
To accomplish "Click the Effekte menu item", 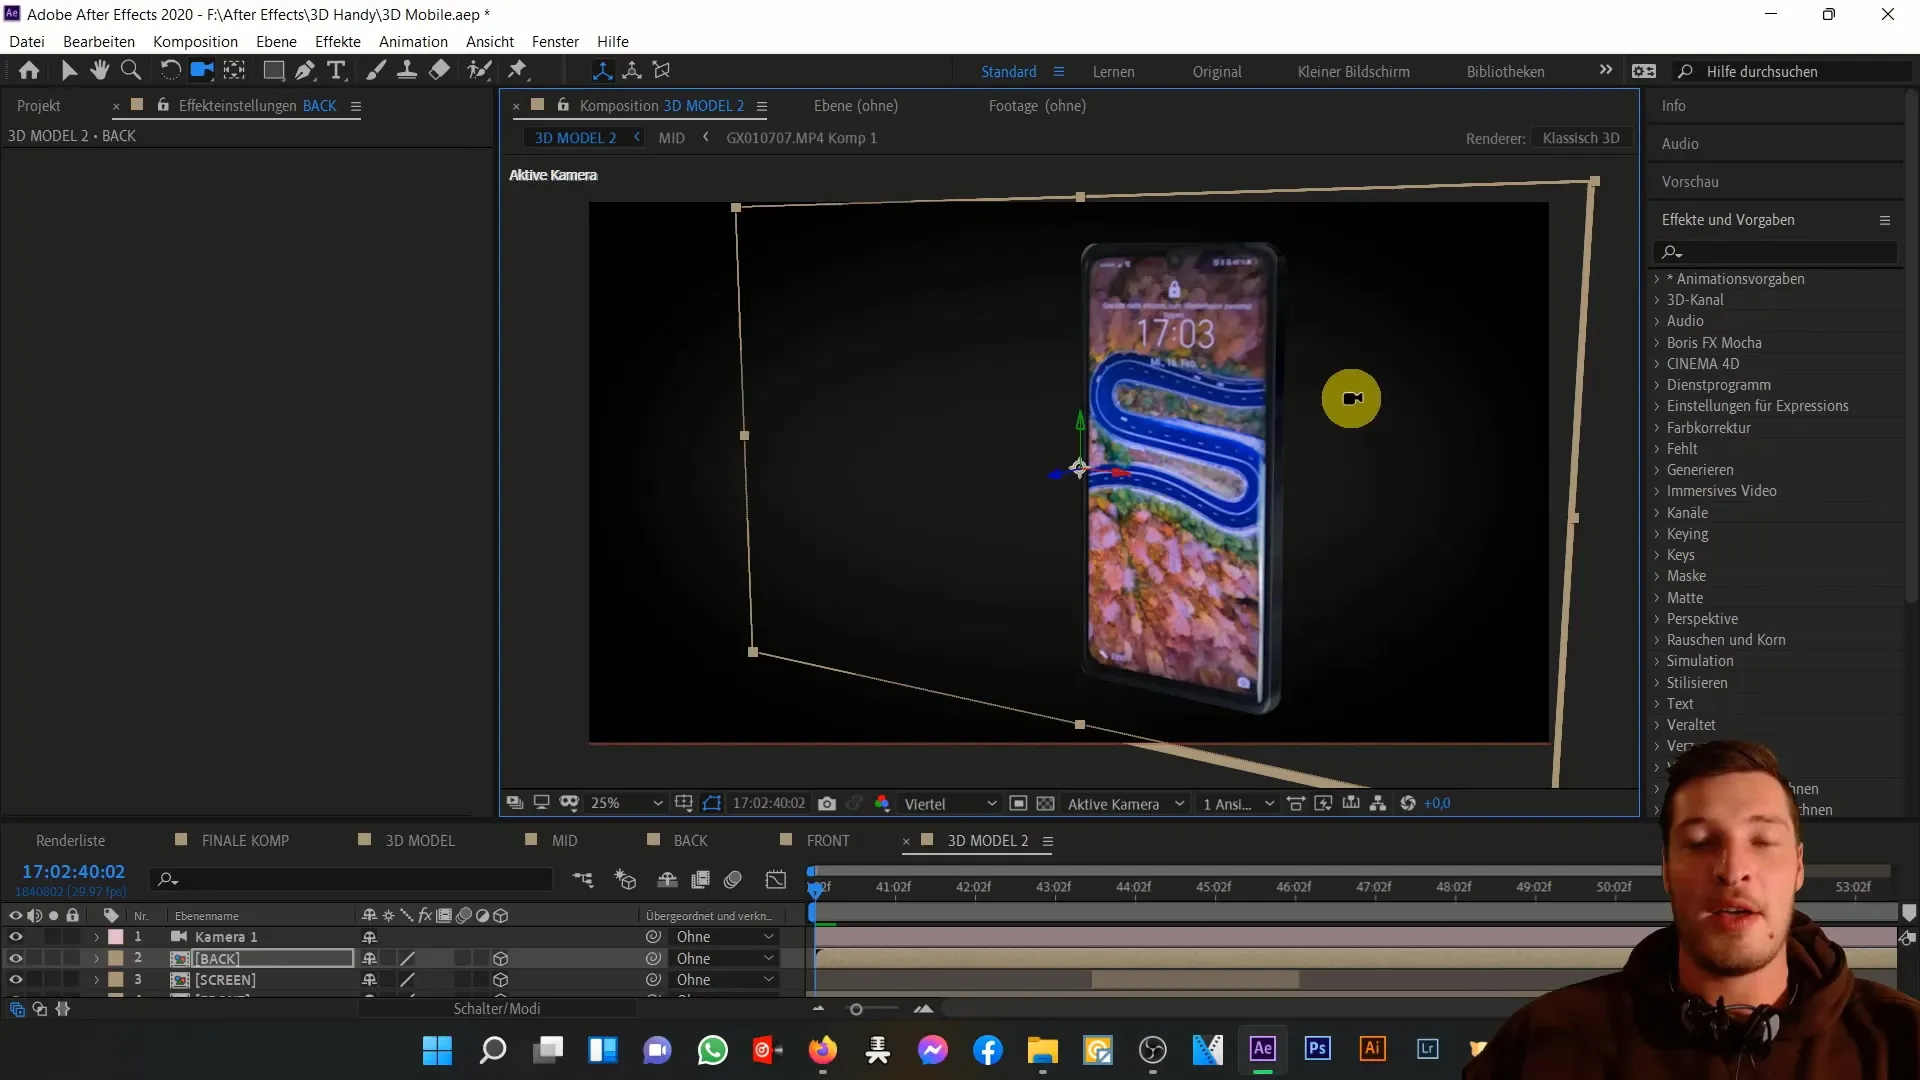I will (338, 41).
